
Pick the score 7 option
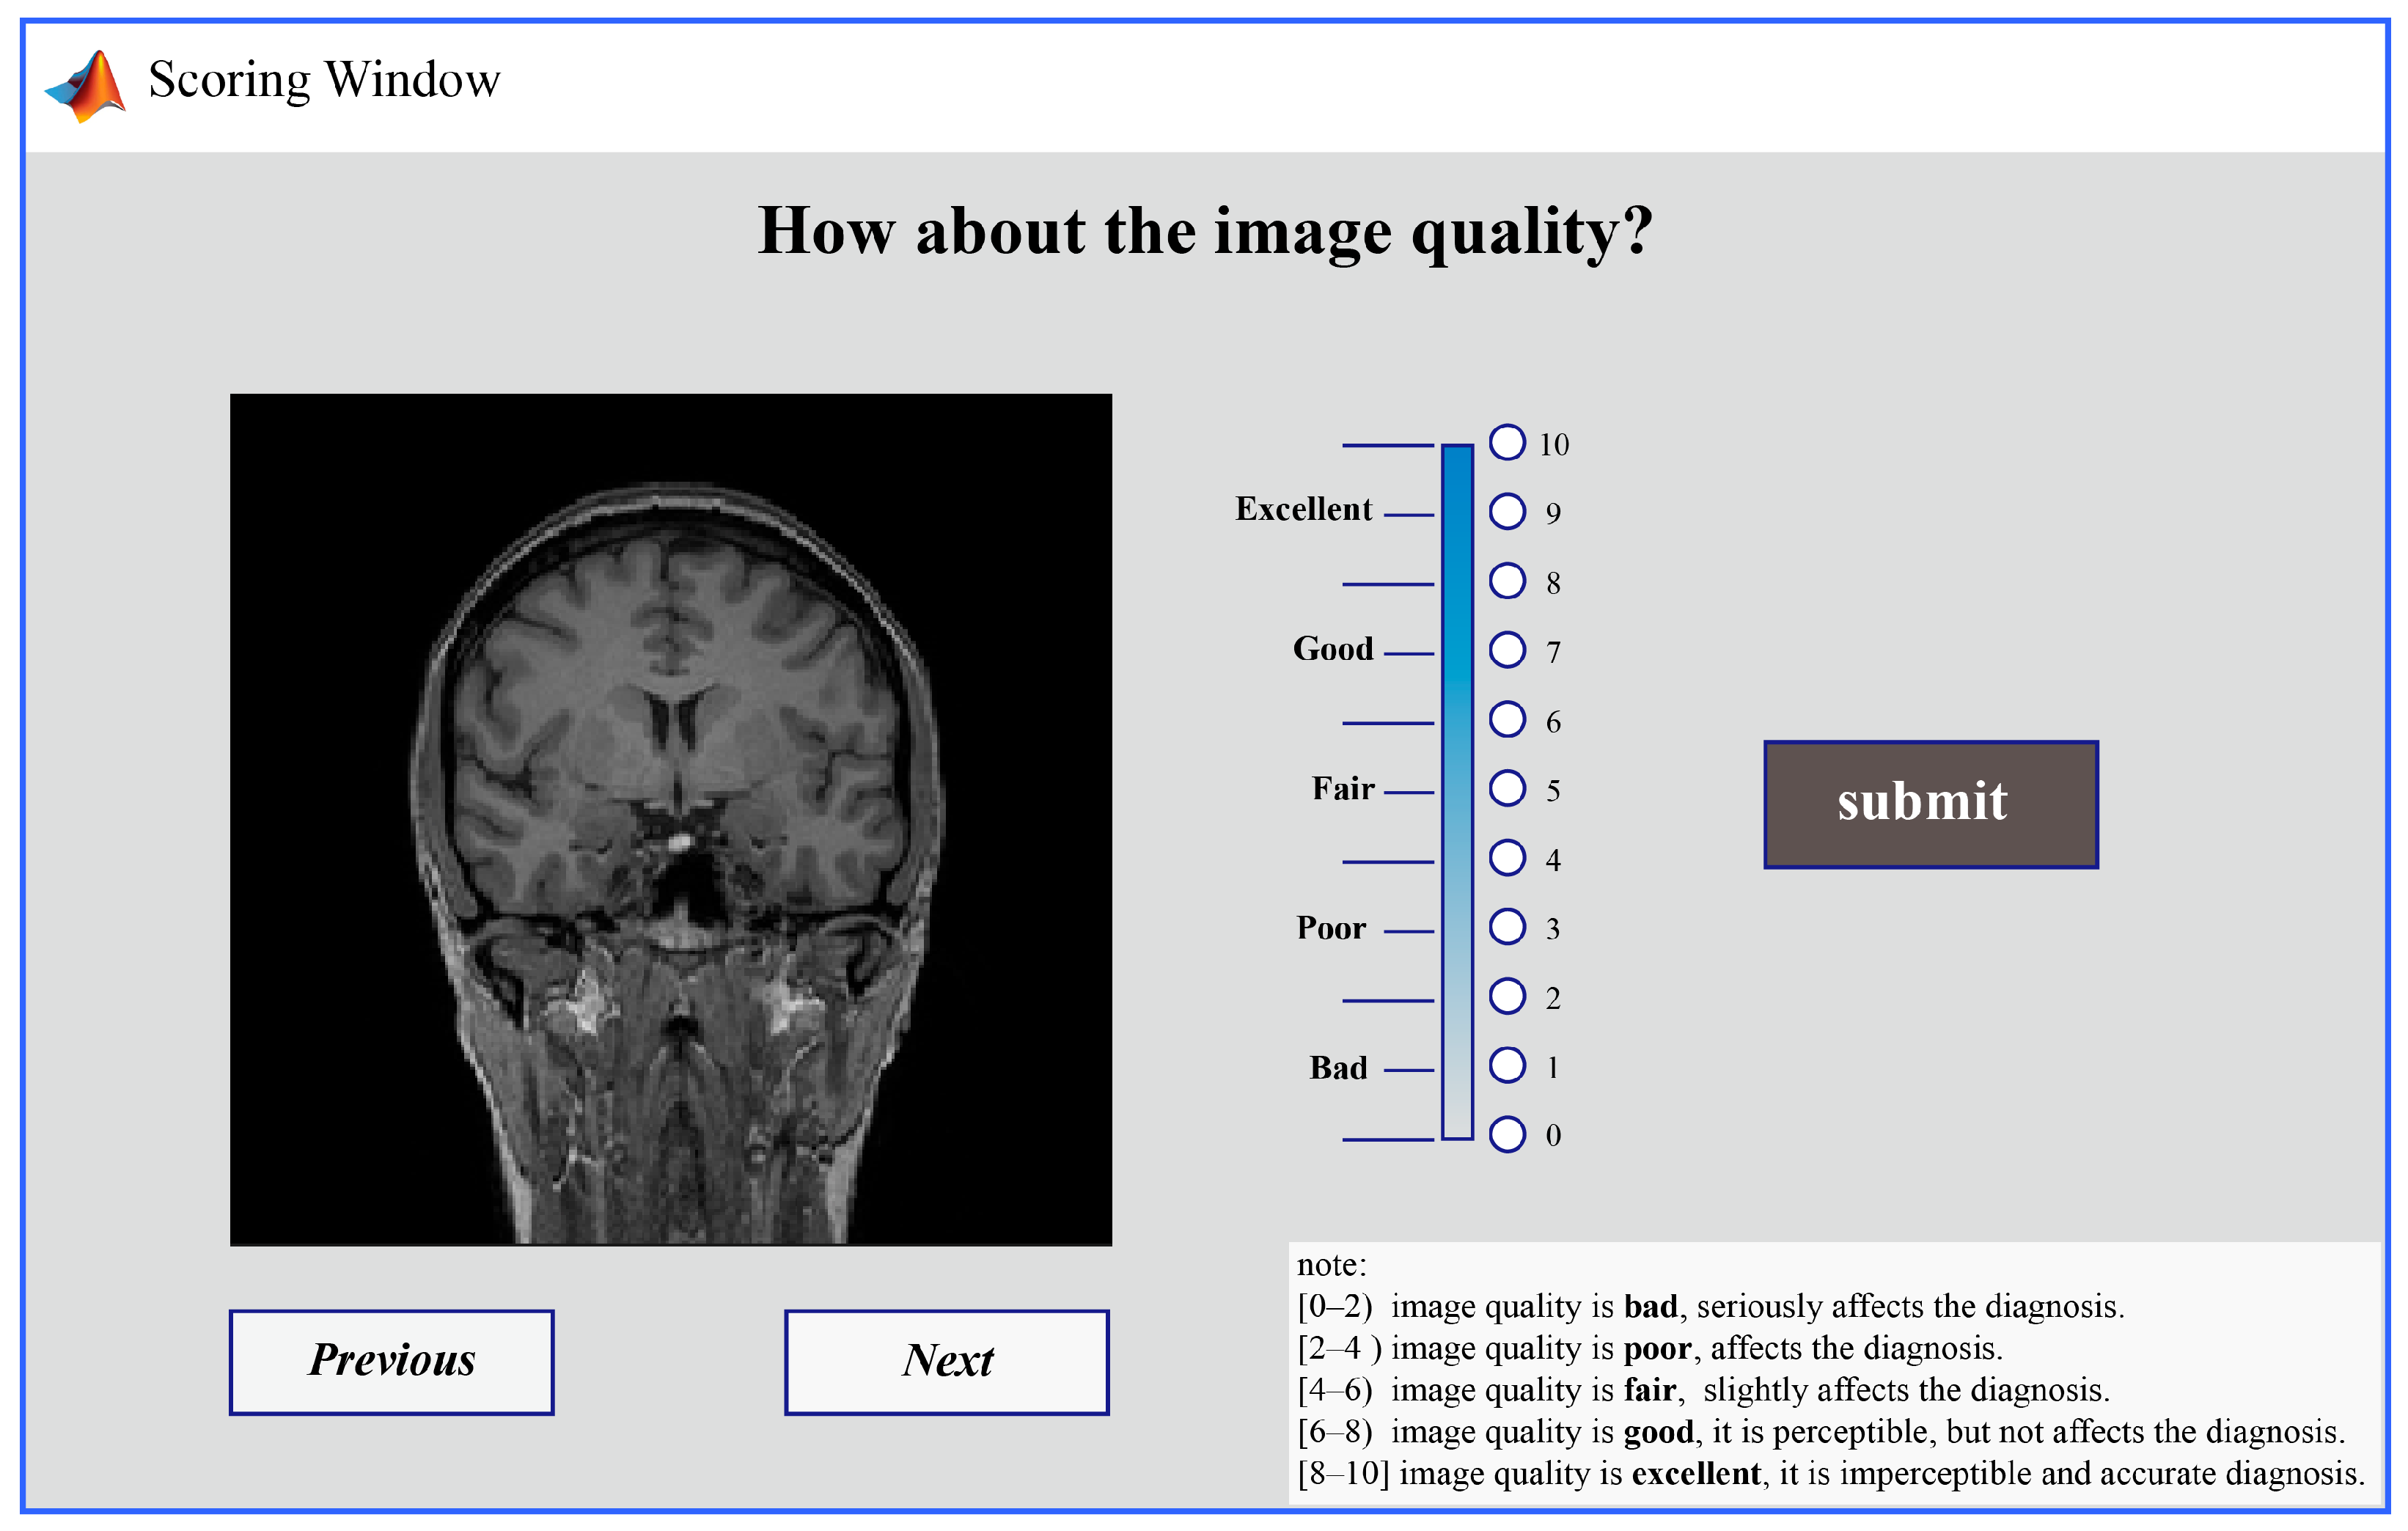click(x=1507, y=649)
